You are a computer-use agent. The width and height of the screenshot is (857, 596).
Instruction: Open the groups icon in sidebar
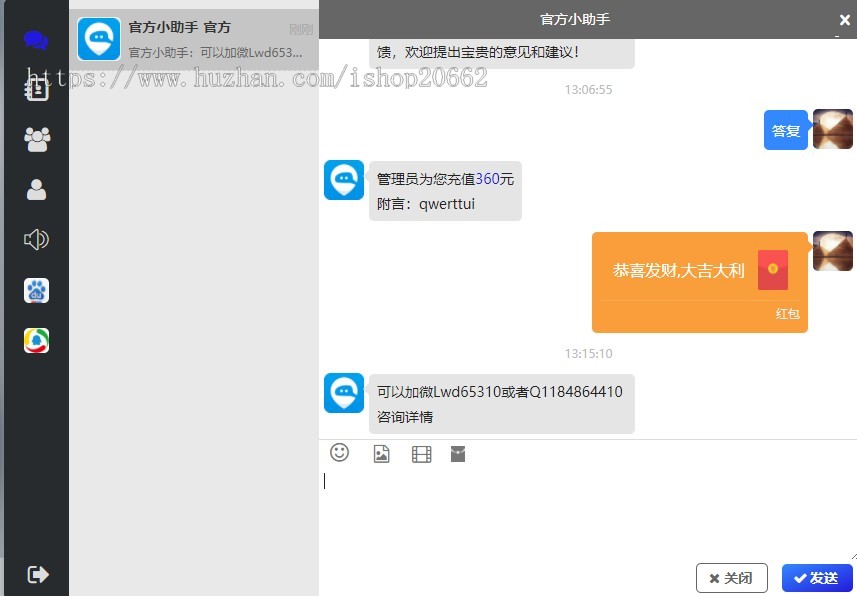click(37, 139)
